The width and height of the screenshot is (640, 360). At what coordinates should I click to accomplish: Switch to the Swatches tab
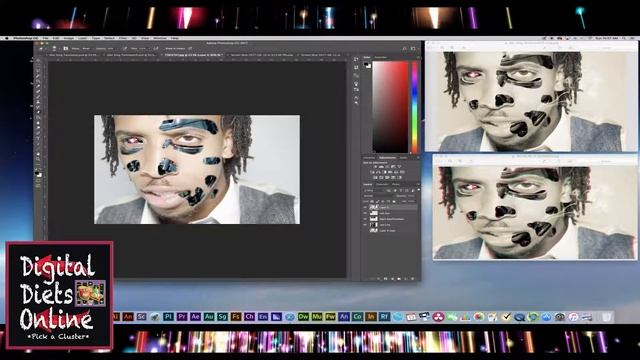click(380, 58)
